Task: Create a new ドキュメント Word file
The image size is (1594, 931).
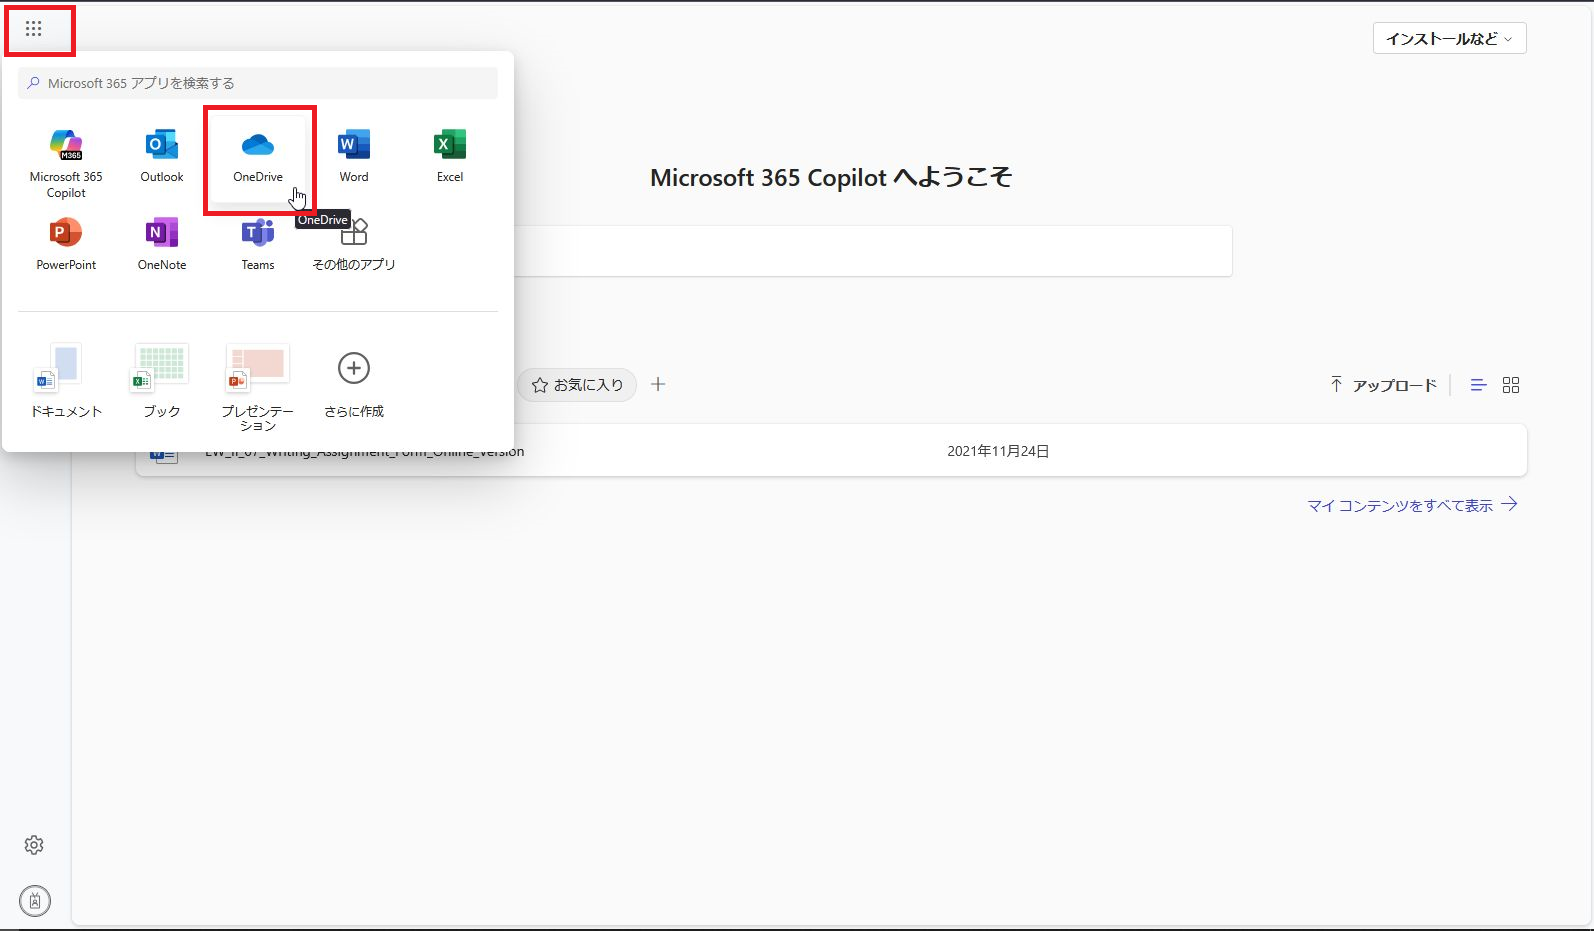Action: click(x=66, y=381)
